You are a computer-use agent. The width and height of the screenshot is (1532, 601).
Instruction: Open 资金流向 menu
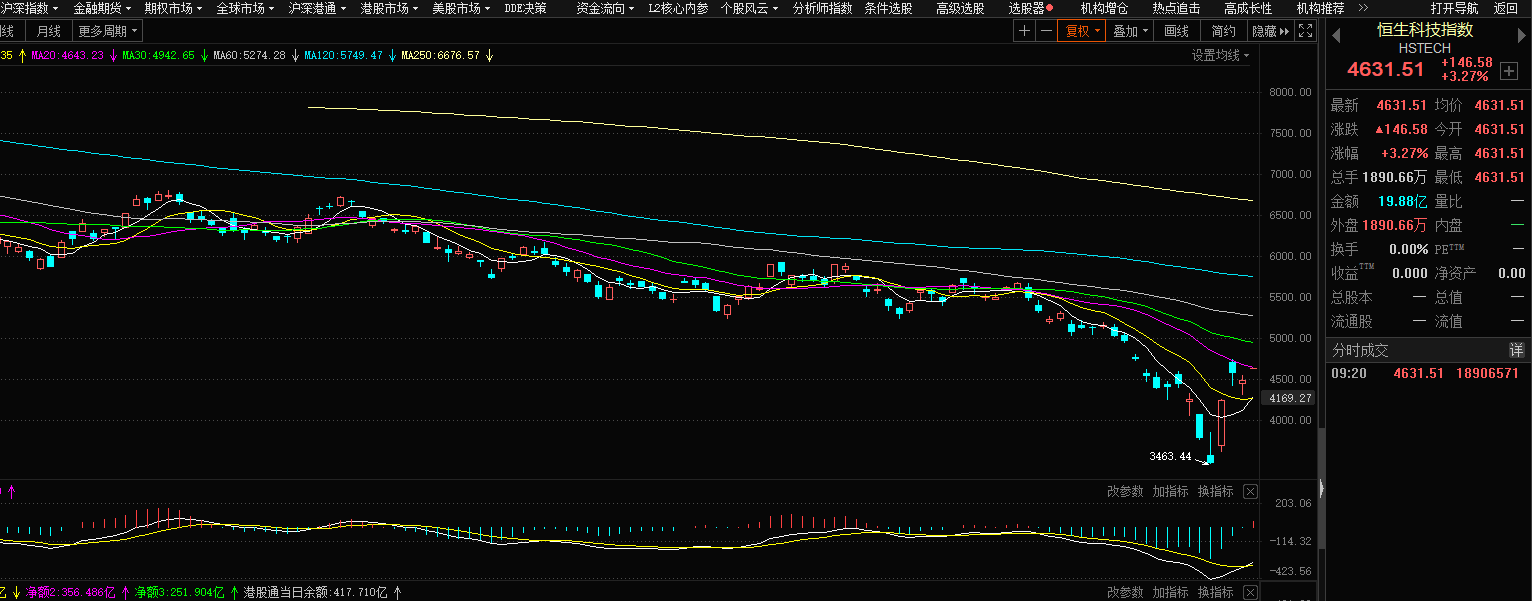606,8
